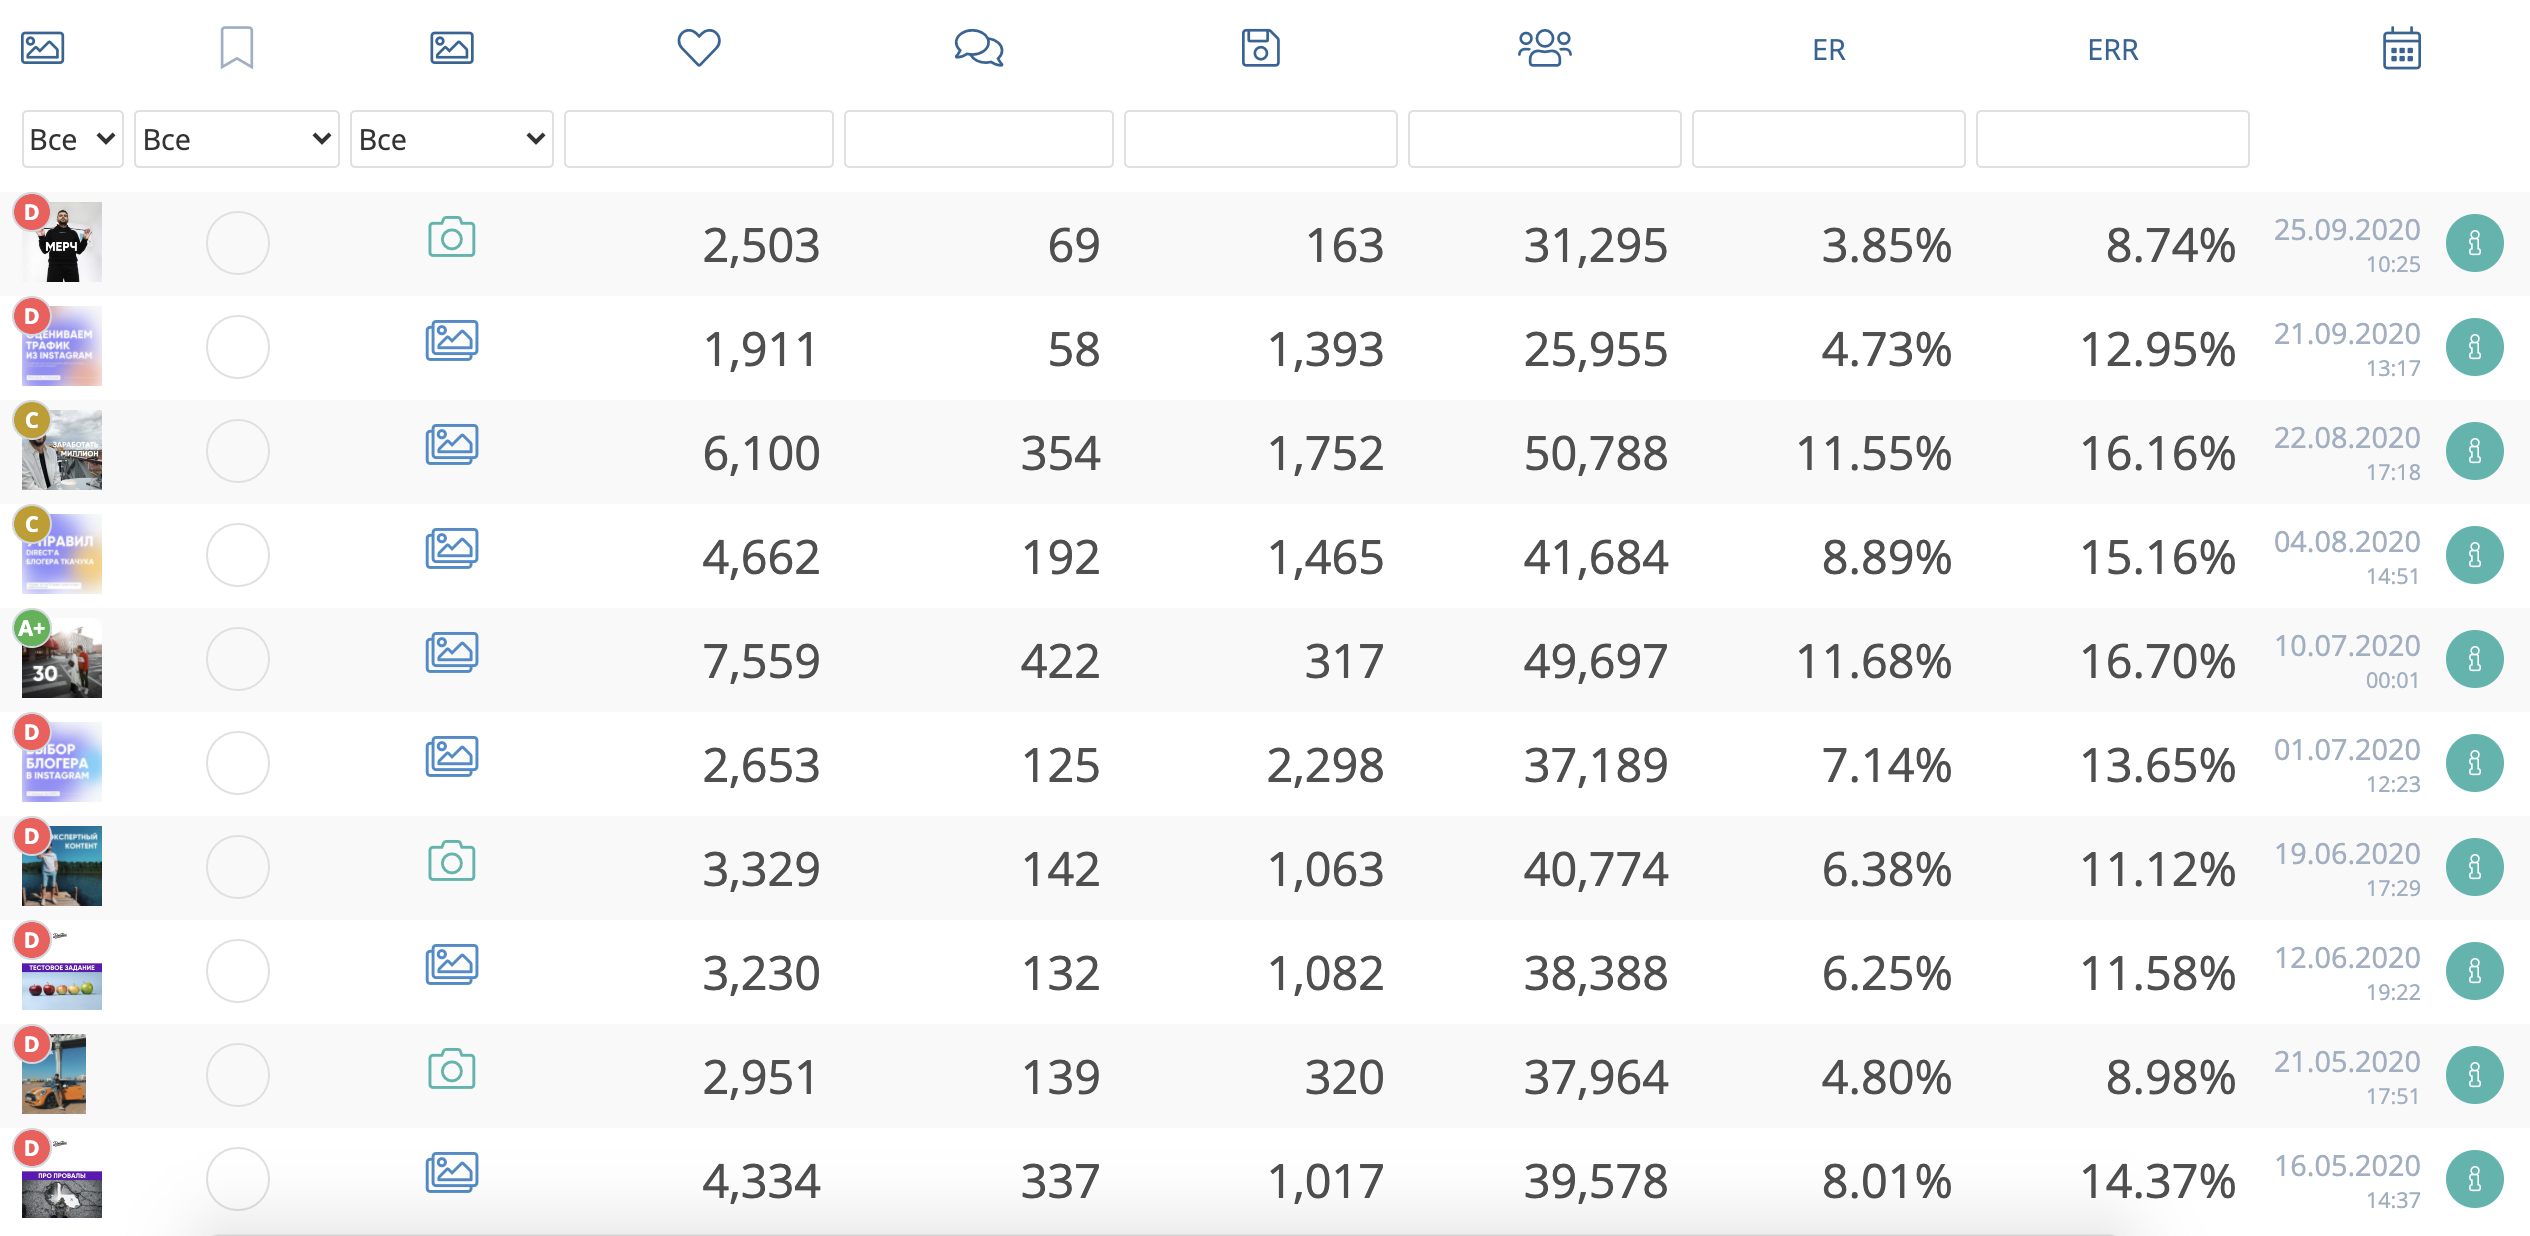Toggle bookmark circle for 2,951 likes post

(x=237, y=1075)
